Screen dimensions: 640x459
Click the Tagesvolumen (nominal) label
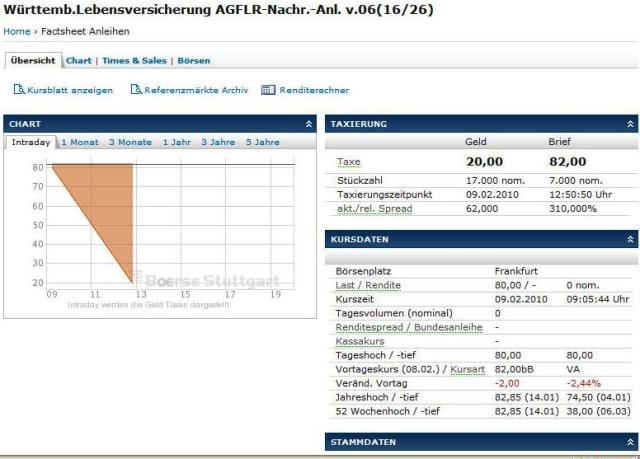coord(394,313)
